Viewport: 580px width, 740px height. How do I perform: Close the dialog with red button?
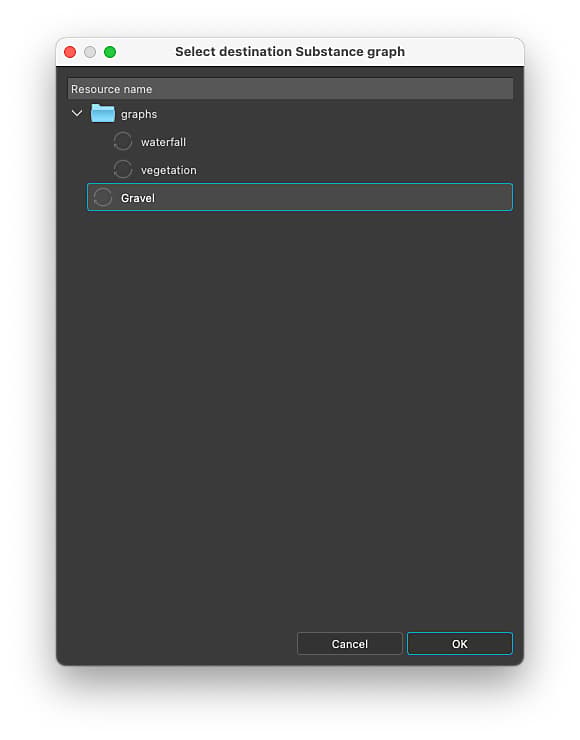pyautogui.click(x=70, y=52)
